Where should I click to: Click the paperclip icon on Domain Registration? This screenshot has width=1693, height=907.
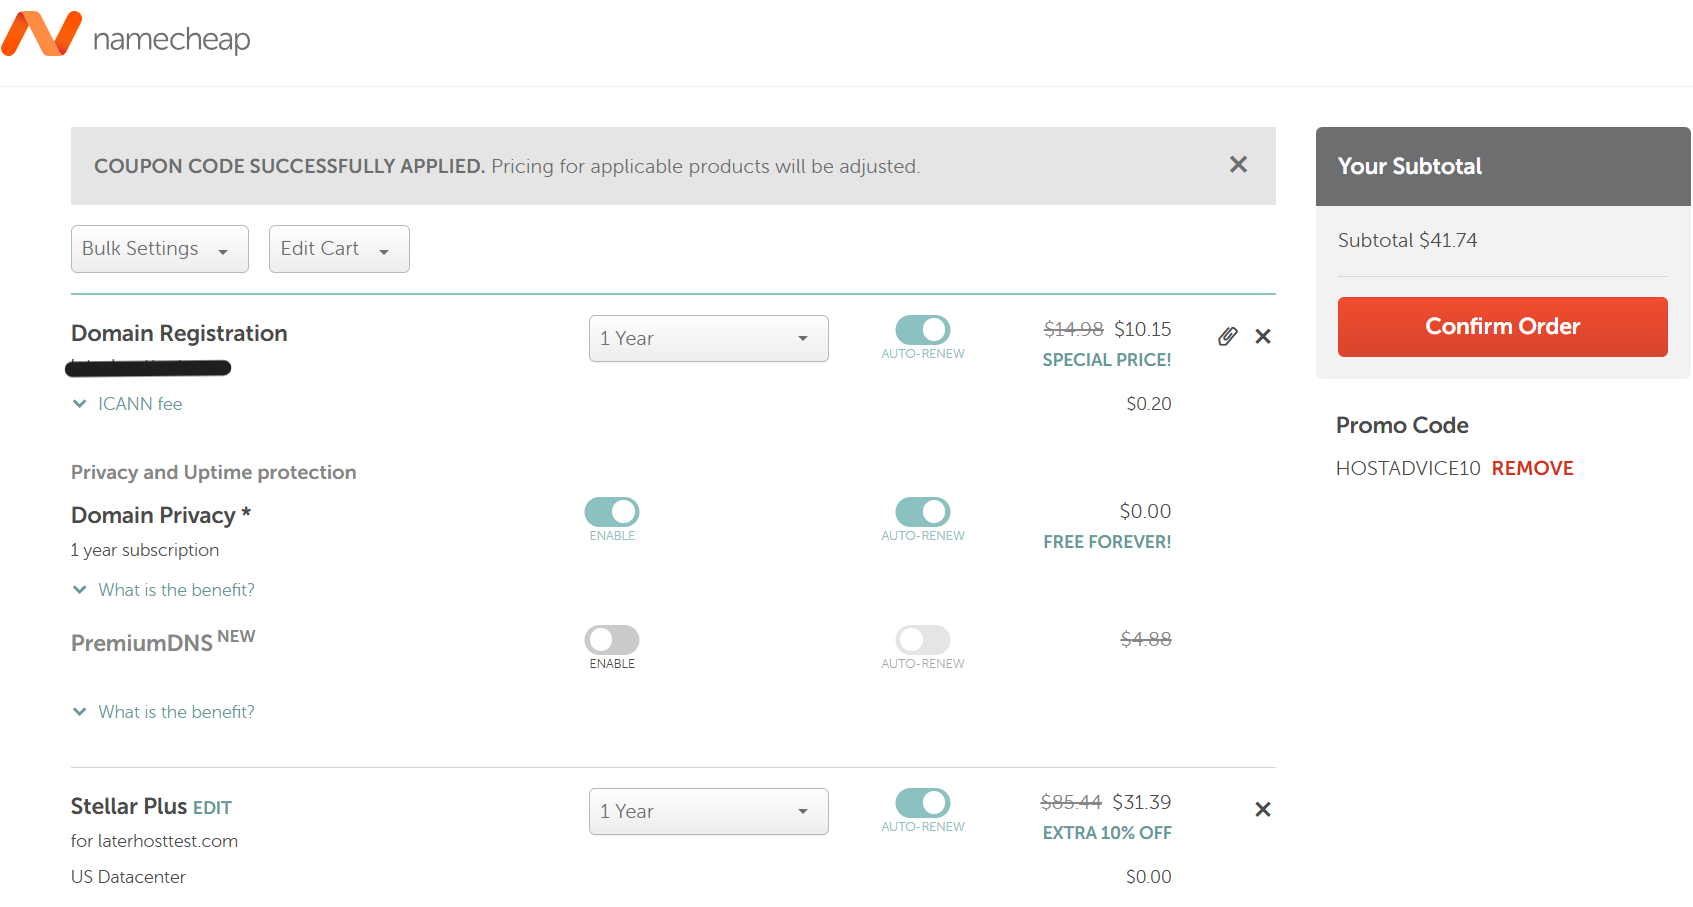[x=1228, y=336]
